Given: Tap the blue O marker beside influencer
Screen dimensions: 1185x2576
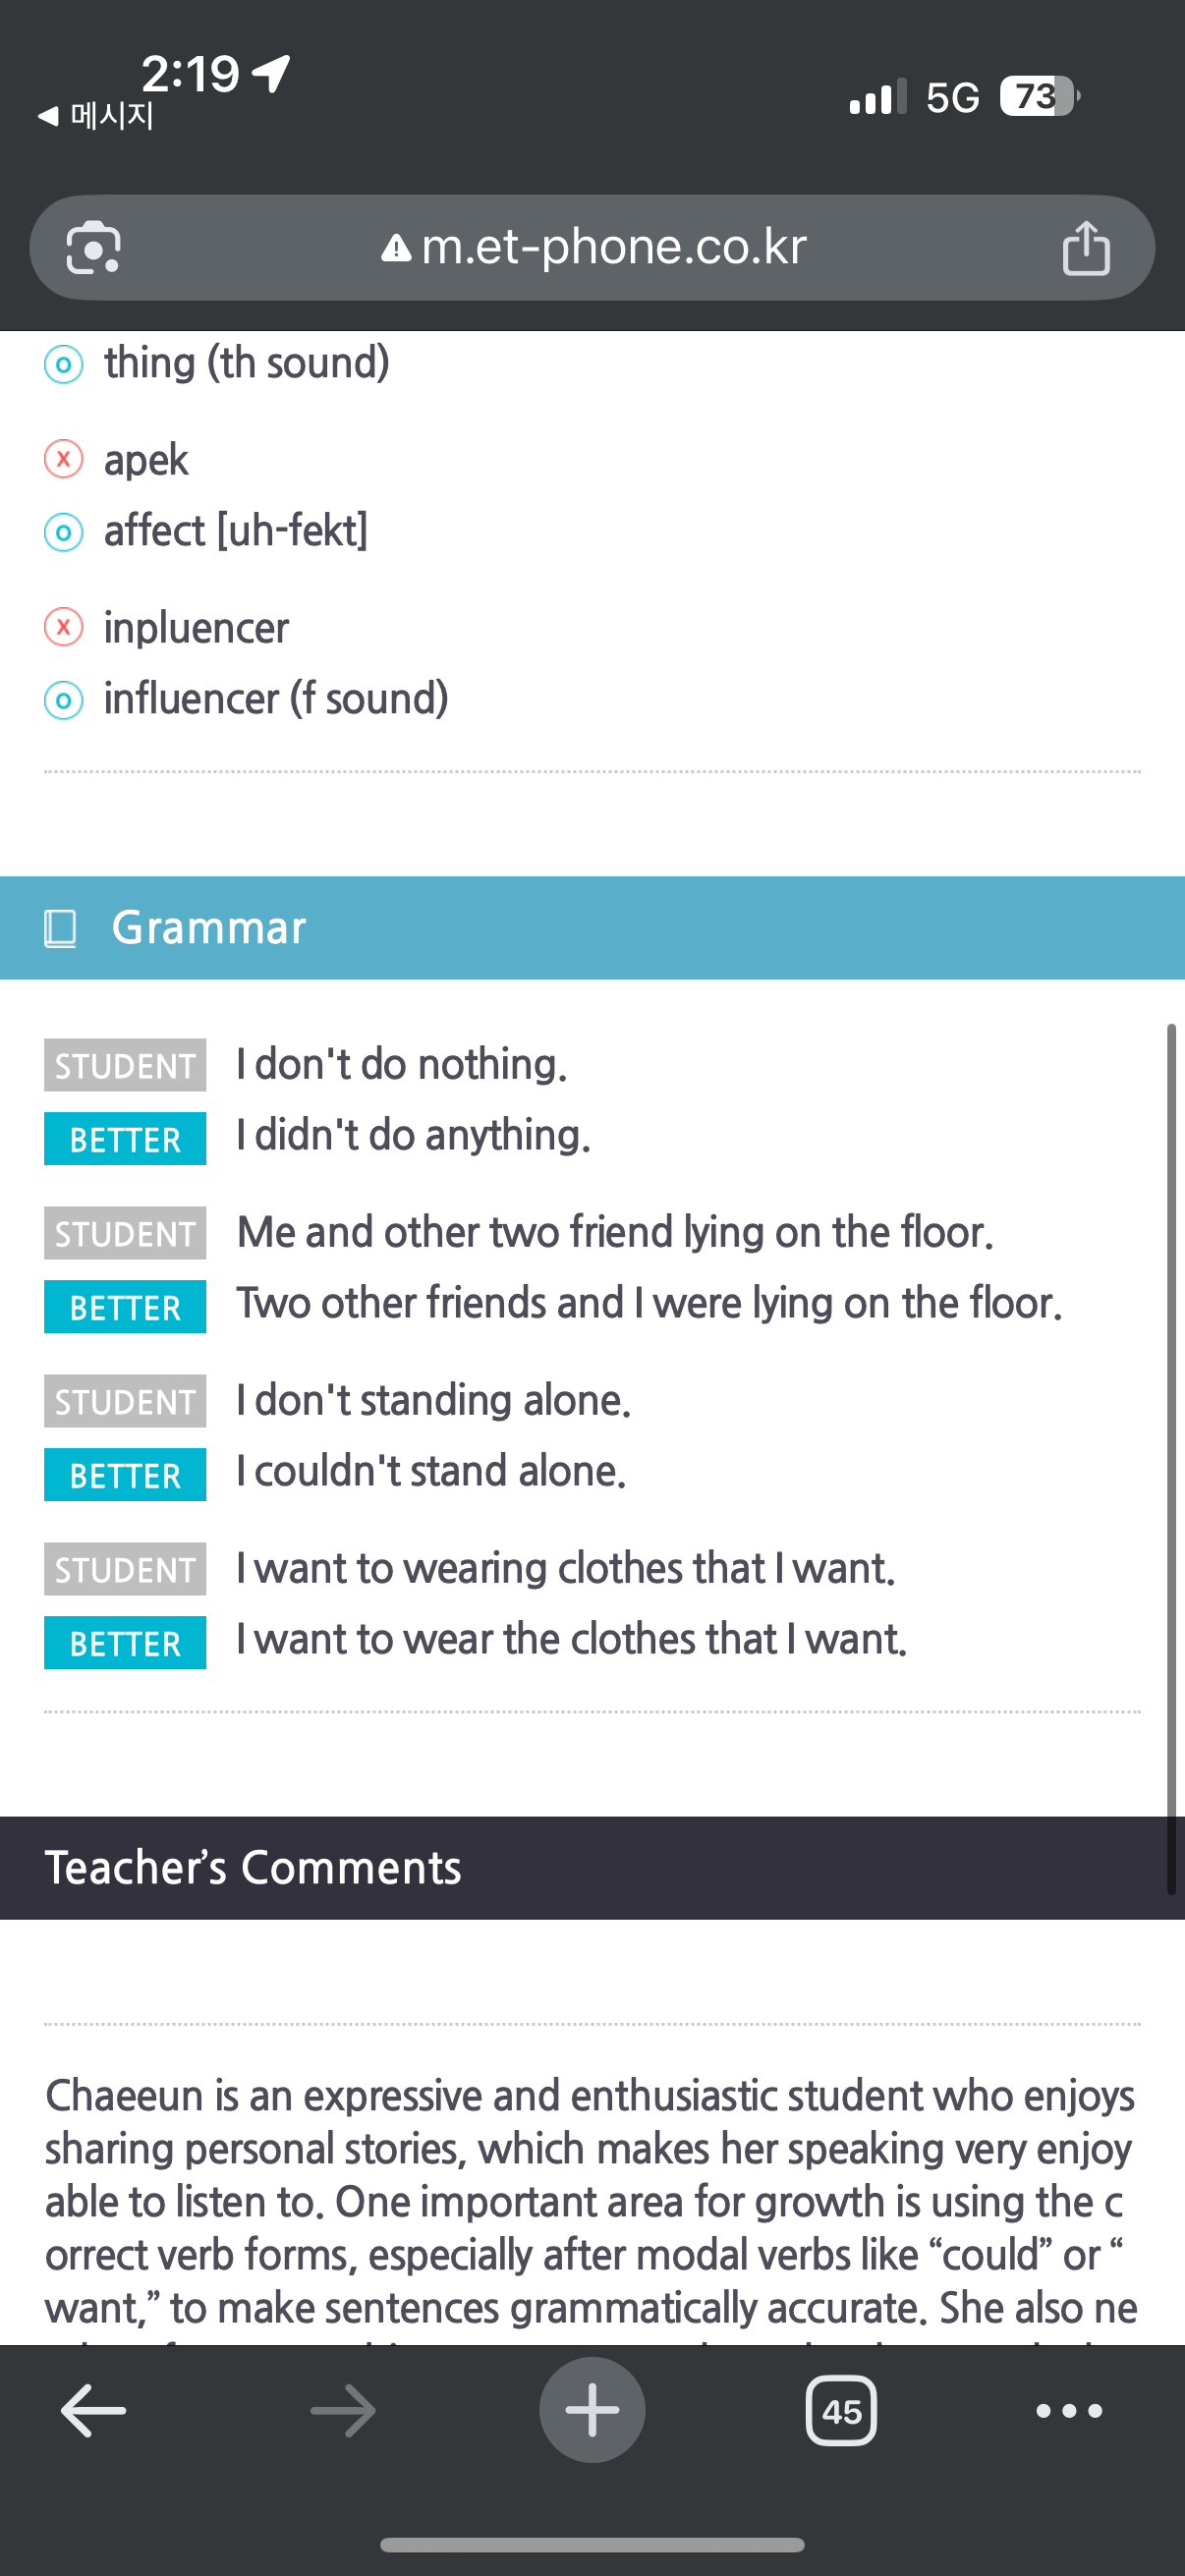Looking at the screenshot, I should pyautogui.click(x=63, y=699).
